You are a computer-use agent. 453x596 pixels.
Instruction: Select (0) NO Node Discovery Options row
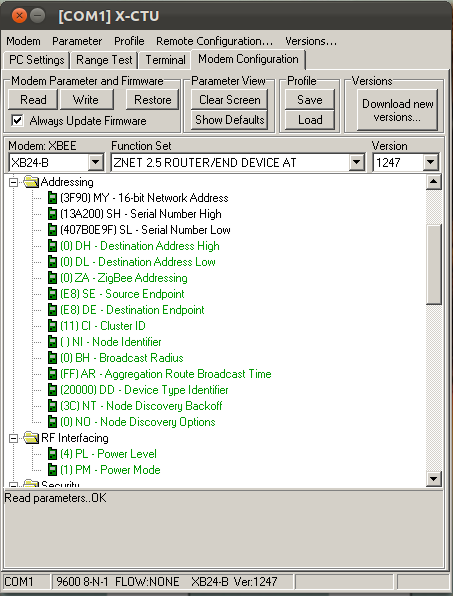click(138, 422)
